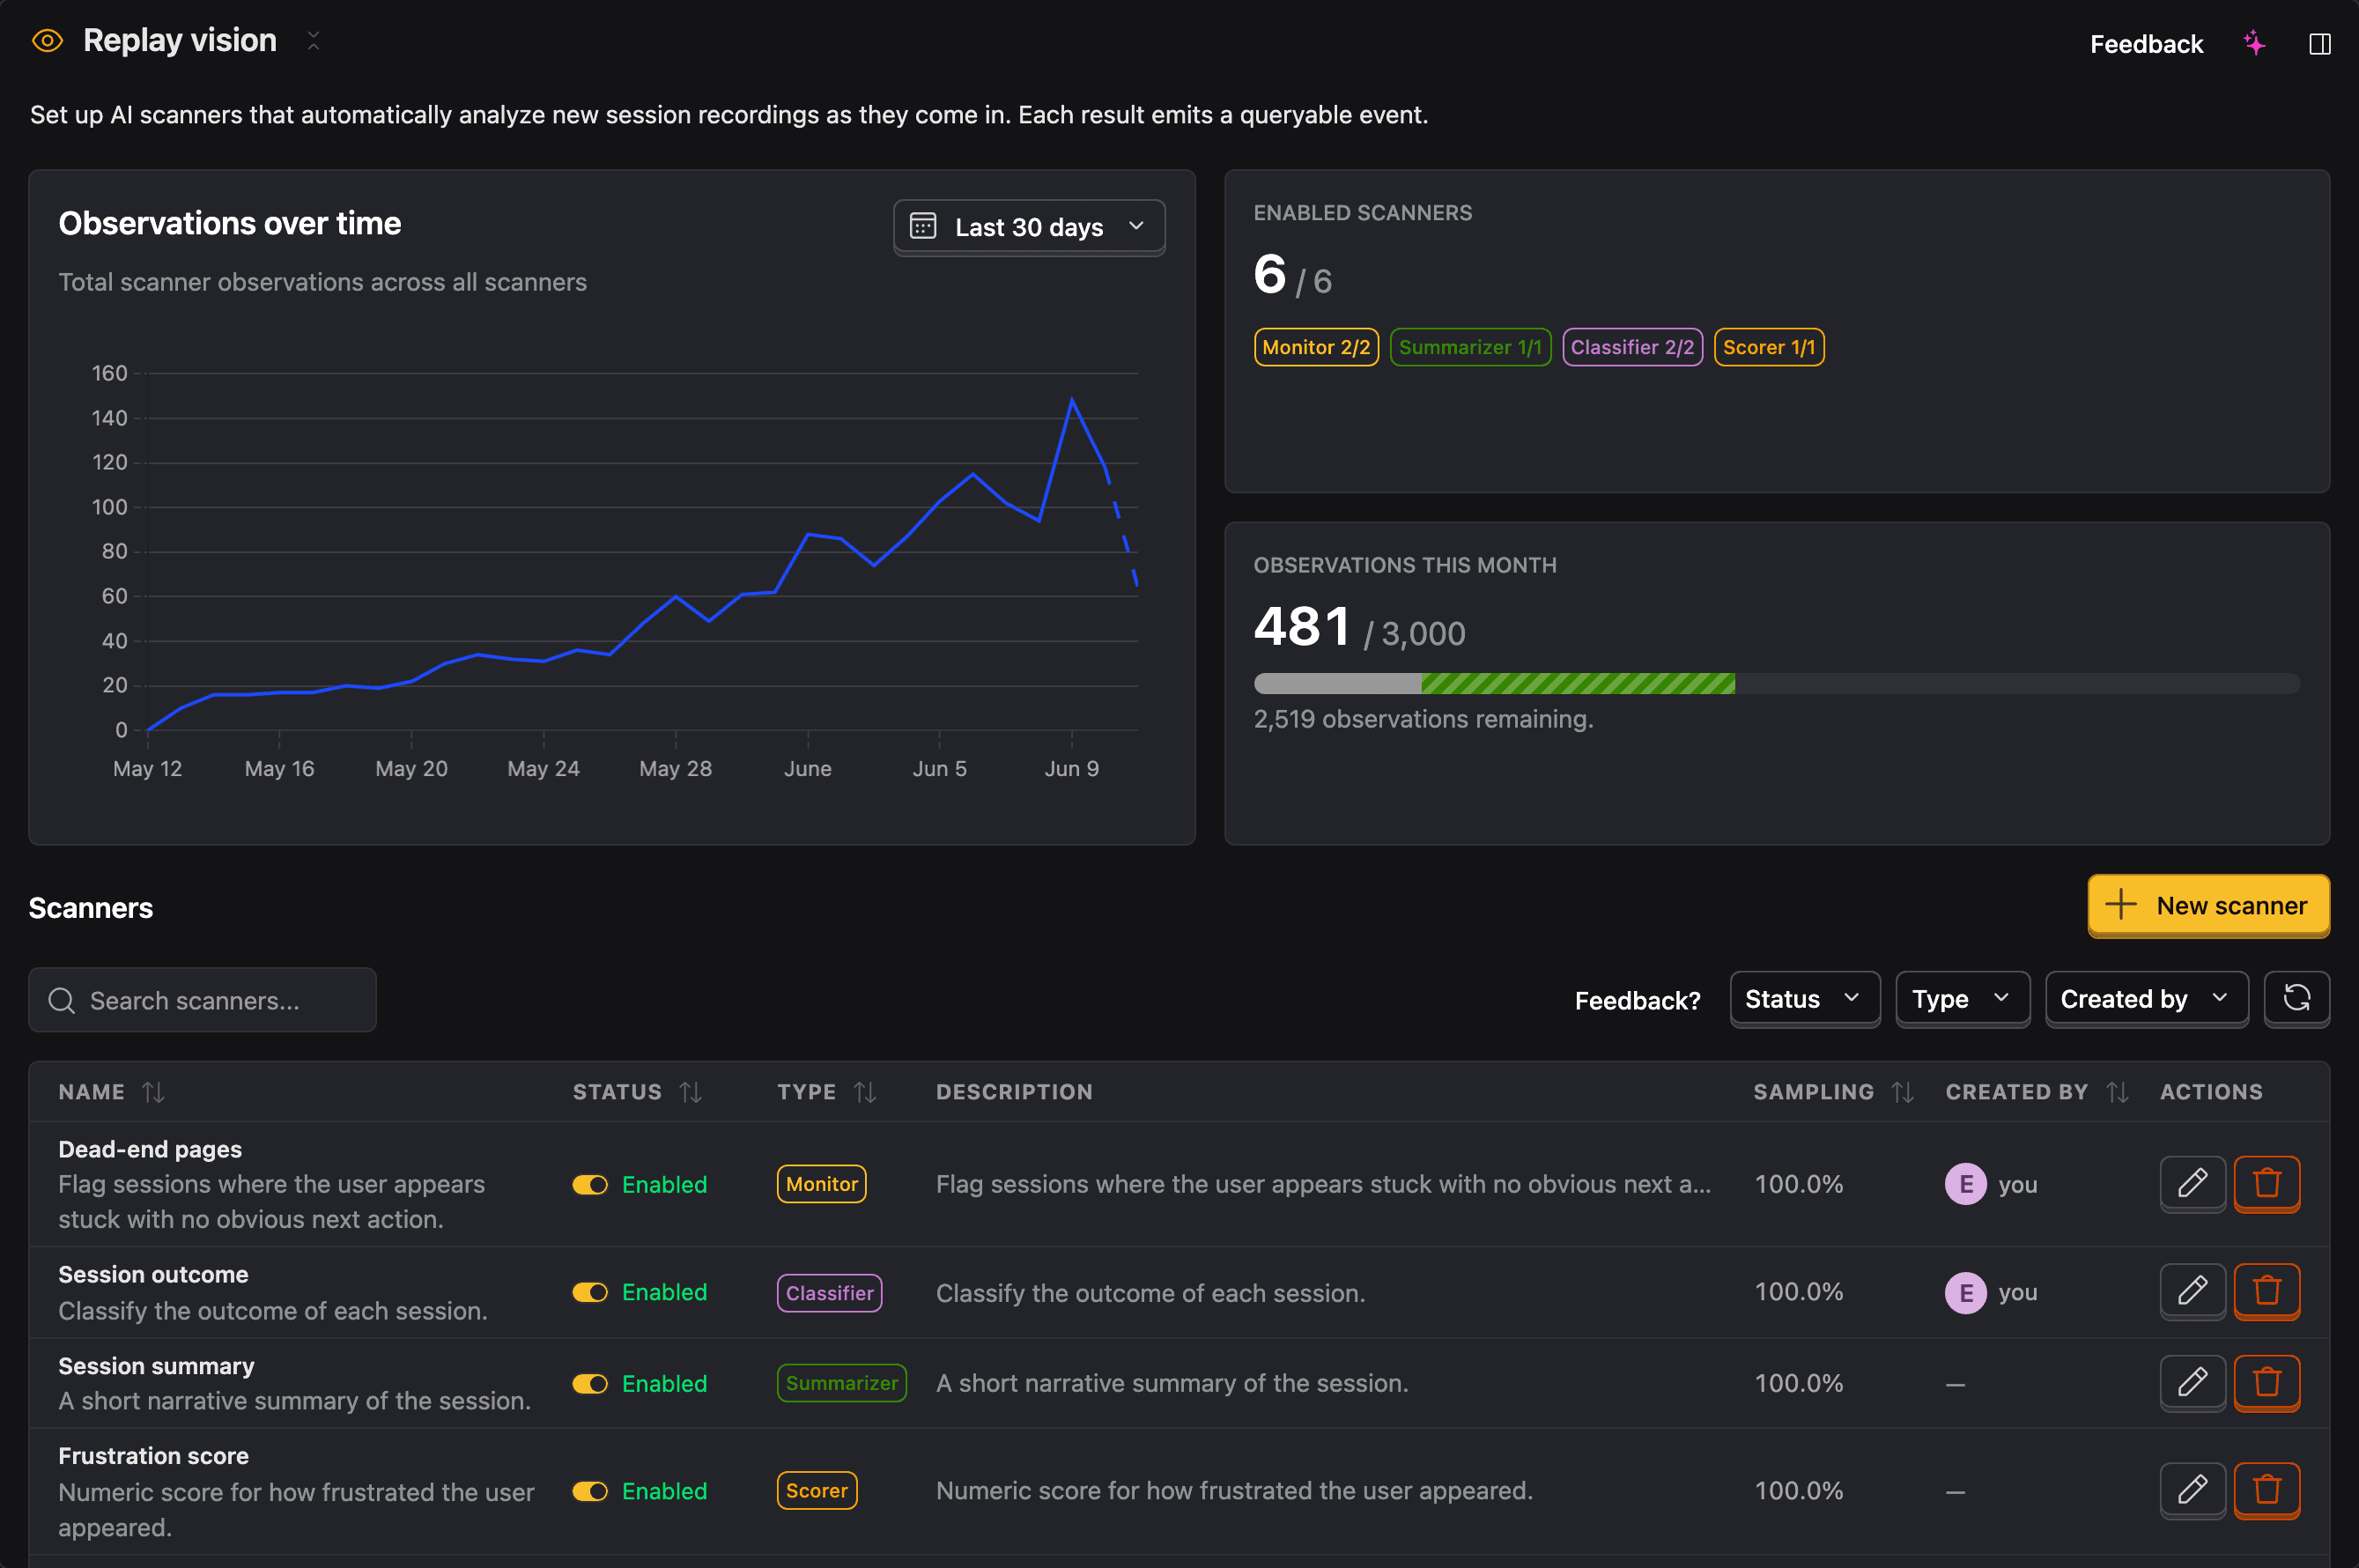Open the Type filter dropdown
Screen dimensions: 2359x1568
[1962, 998]
